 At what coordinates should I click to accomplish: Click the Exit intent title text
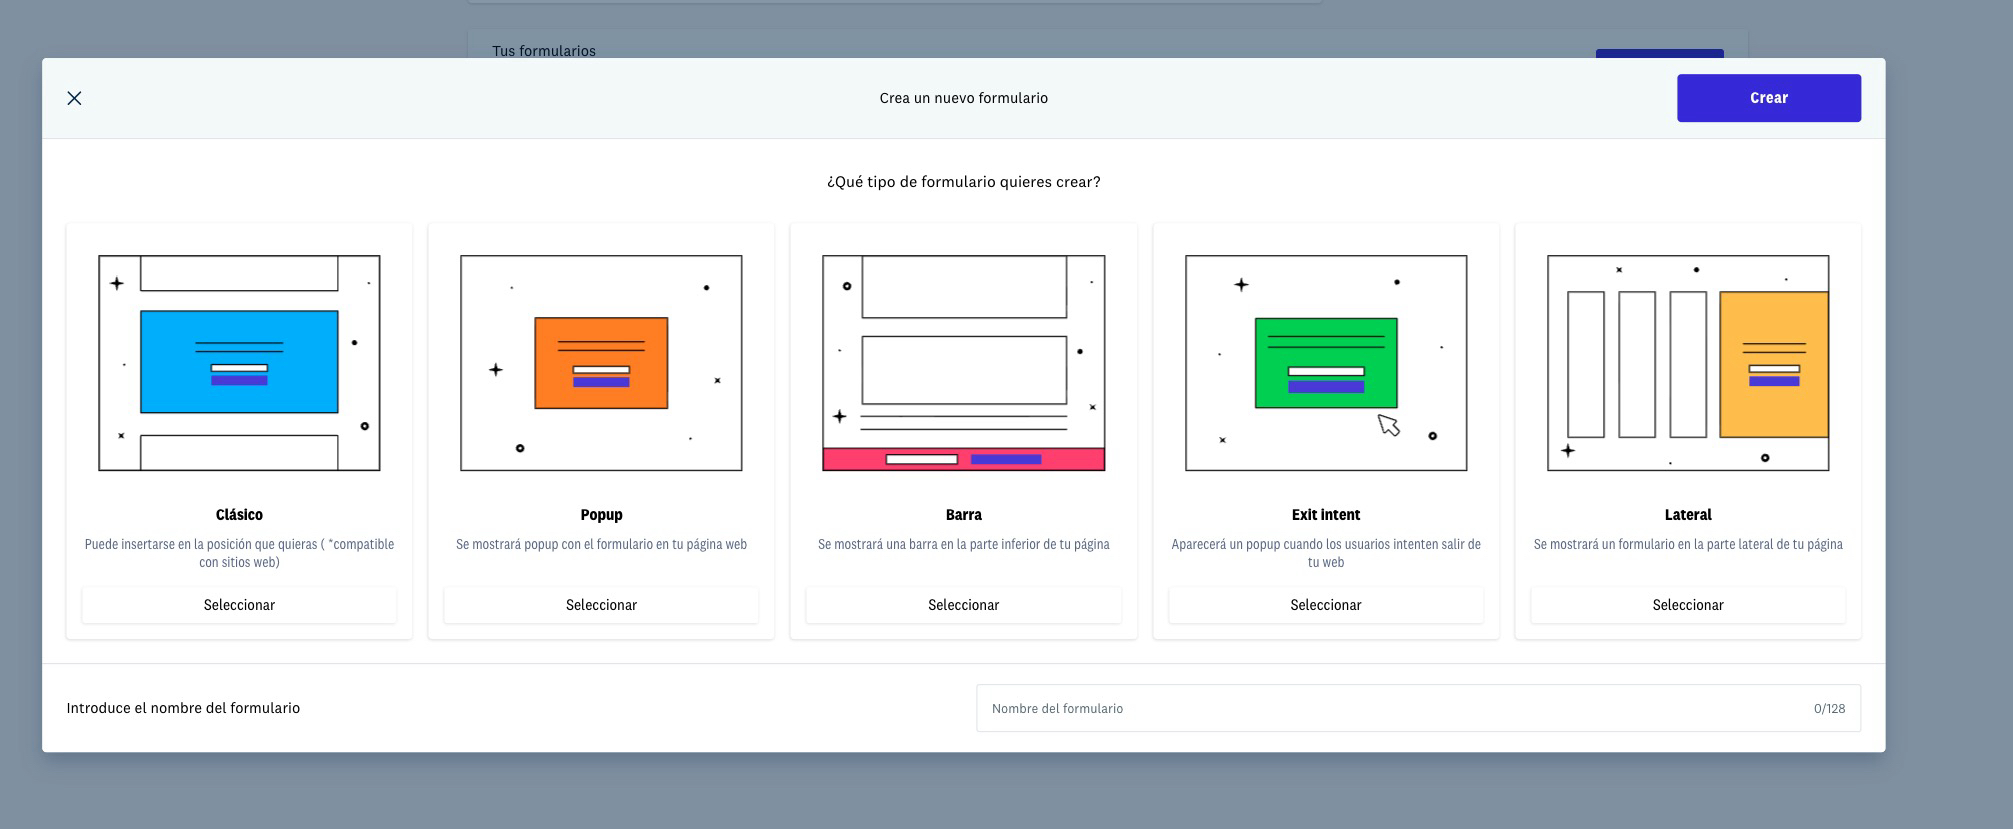[x=1325, y=515]
